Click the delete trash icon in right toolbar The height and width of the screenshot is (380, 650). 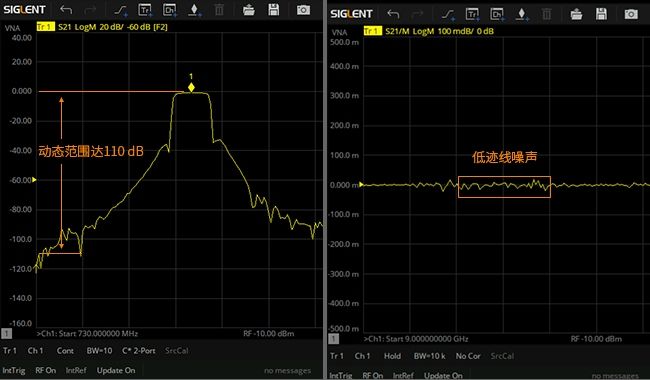[546, 15]
